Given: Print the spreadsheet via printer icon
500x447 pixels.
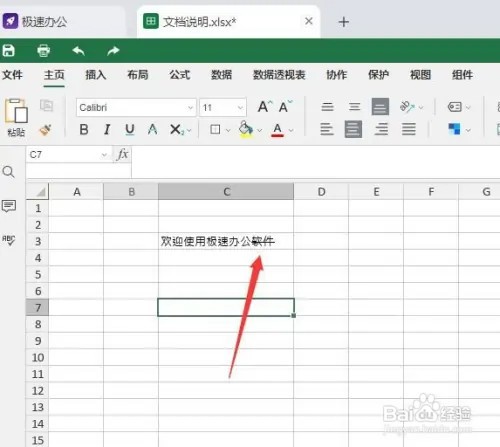Looking at the screenshot, I should click(x=43, y=51).
